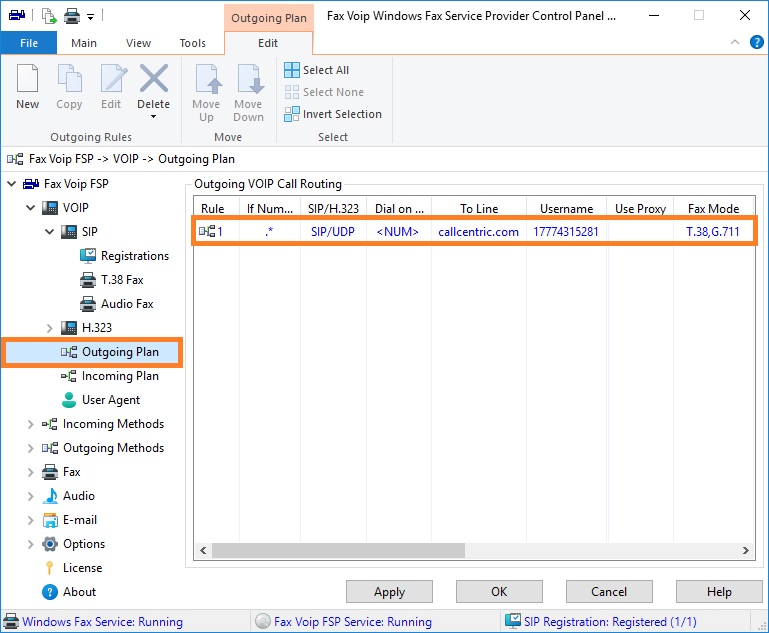Click the To Line column header
The width and height of the screenshot is (769, 633).
(x=479, y=209)
